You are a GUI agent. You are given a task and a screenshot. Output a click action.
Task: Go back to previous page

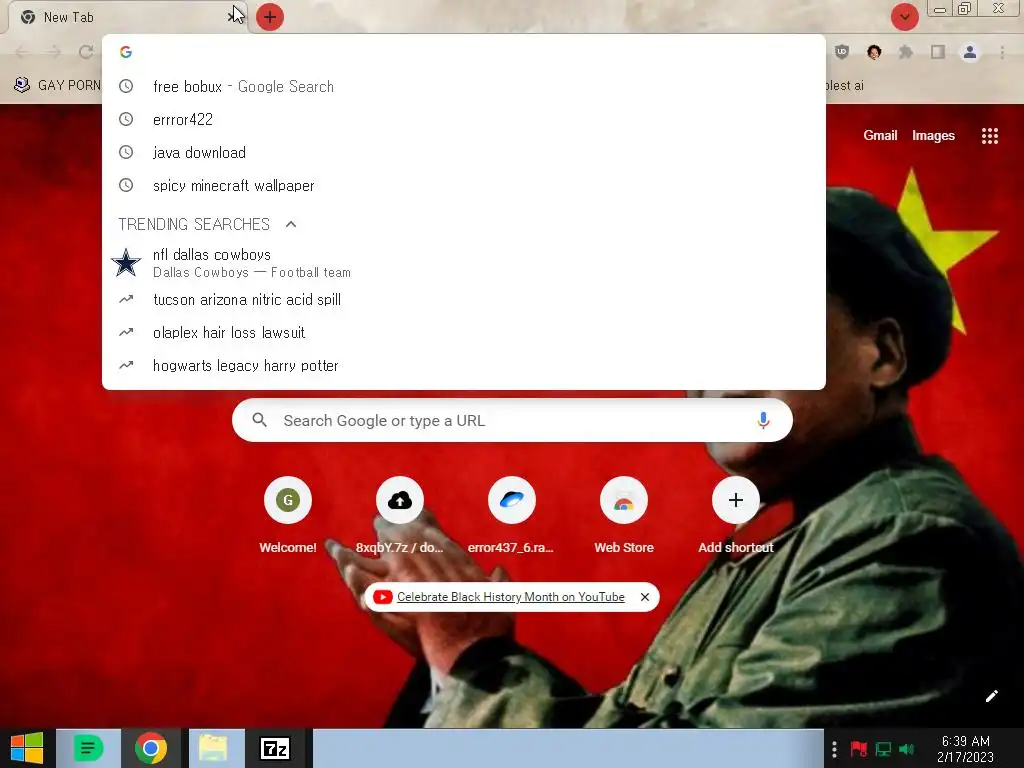point(22,52)
